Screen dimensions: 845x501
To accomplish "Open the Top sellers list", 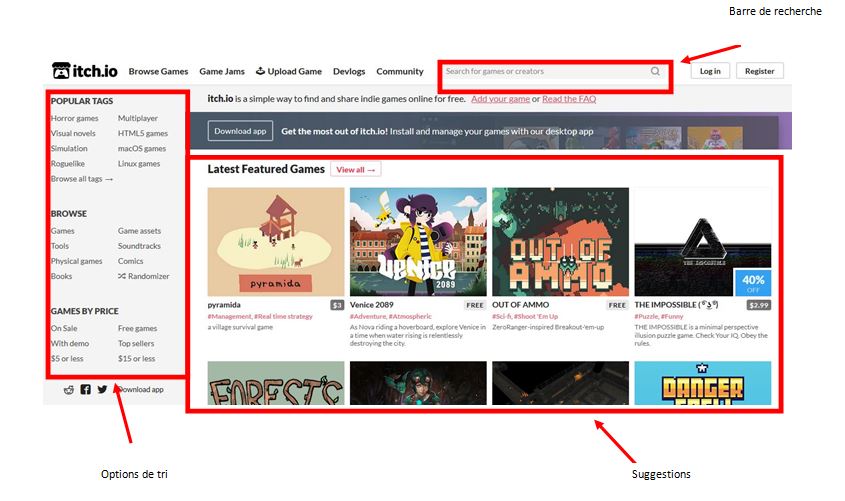I will point(136,343).
